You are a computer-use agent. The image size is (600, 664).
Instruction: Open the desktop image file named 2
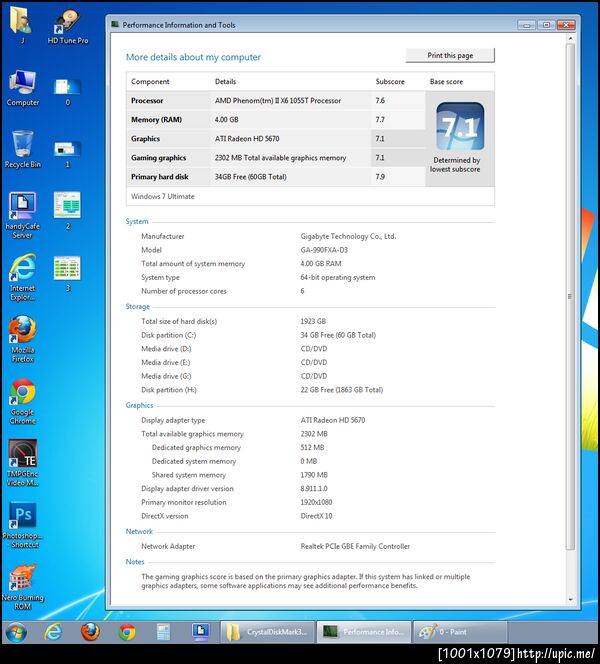67,211
